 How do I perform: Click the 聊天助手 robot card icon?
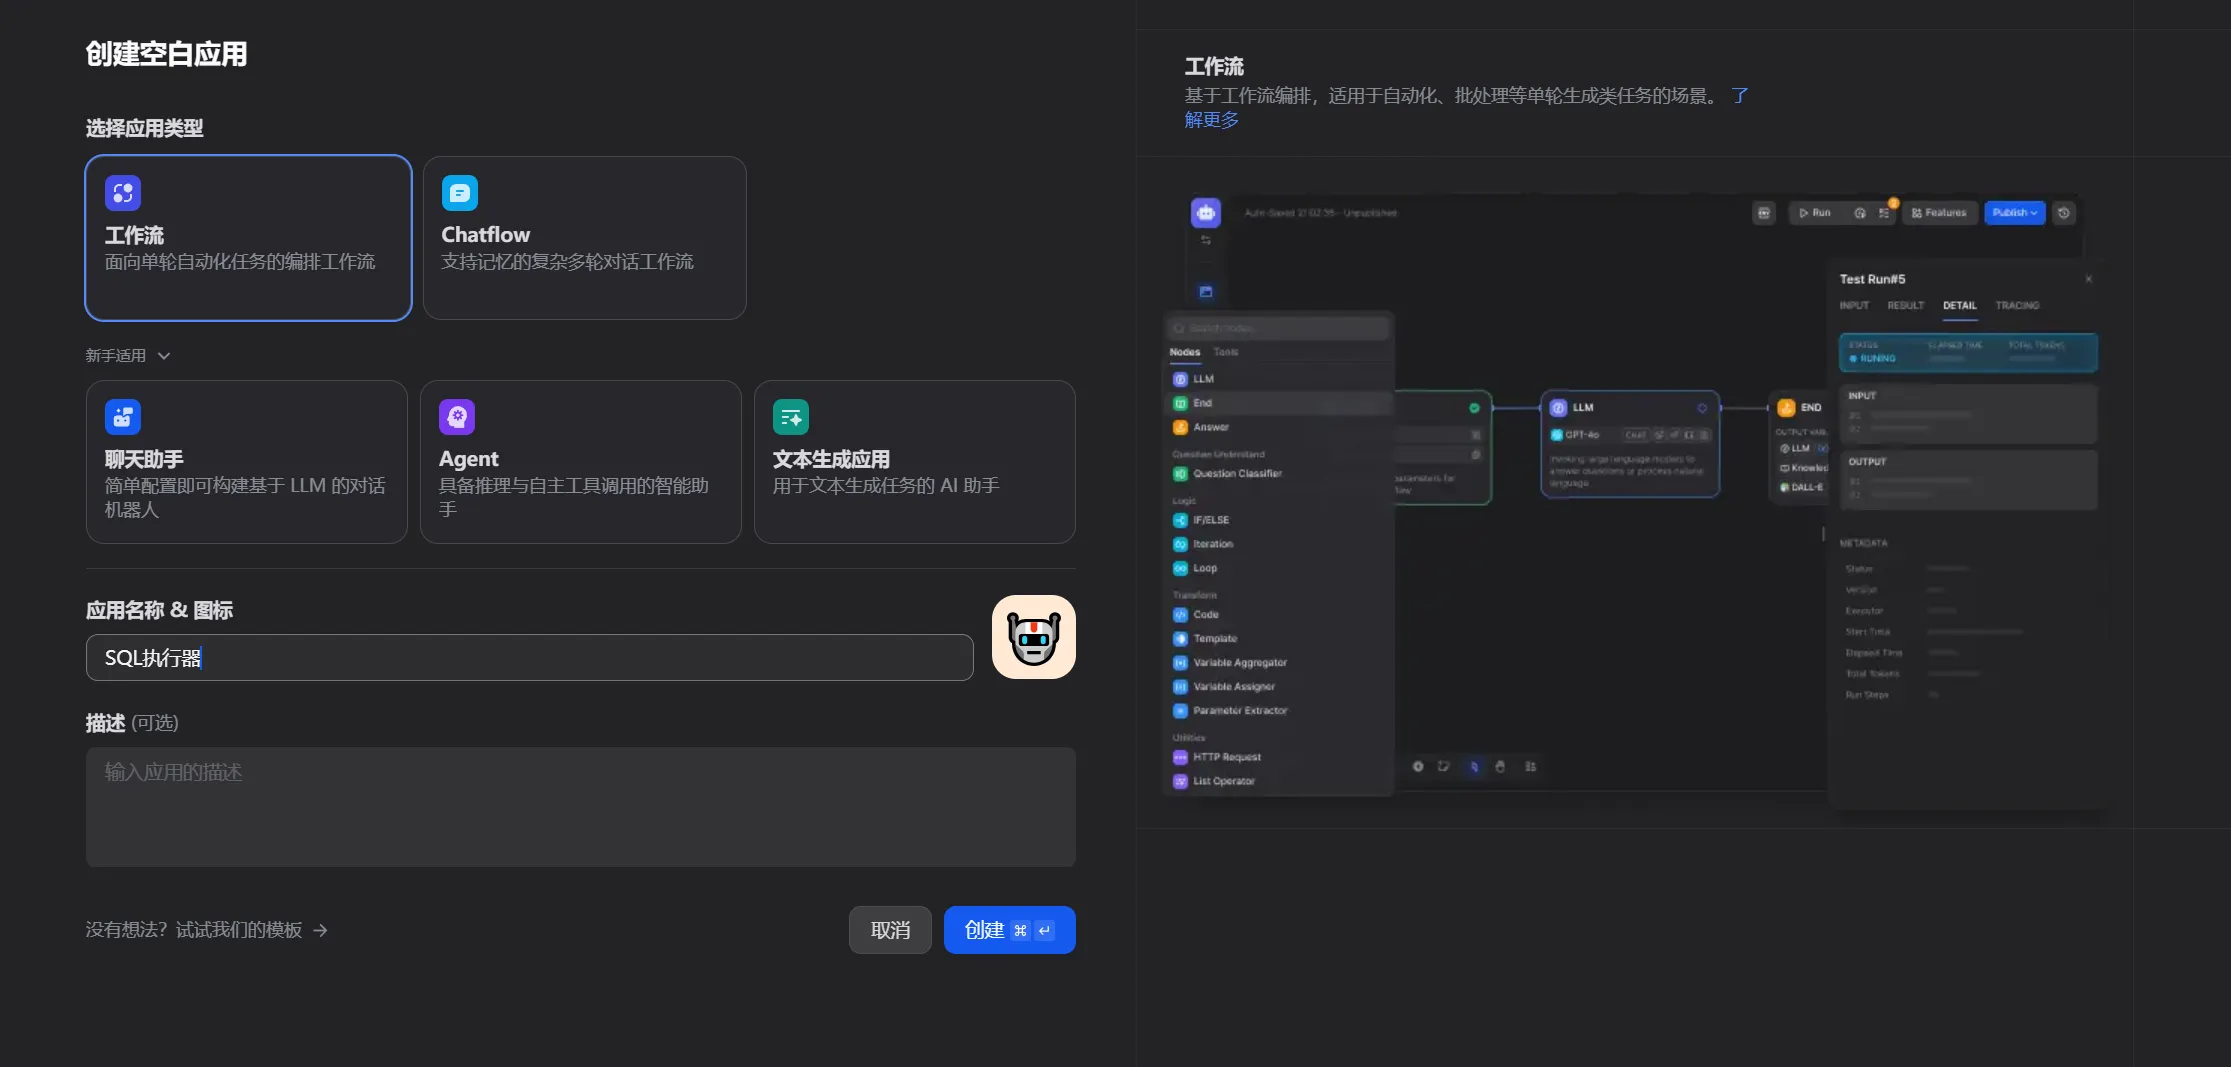coord(123,417)
